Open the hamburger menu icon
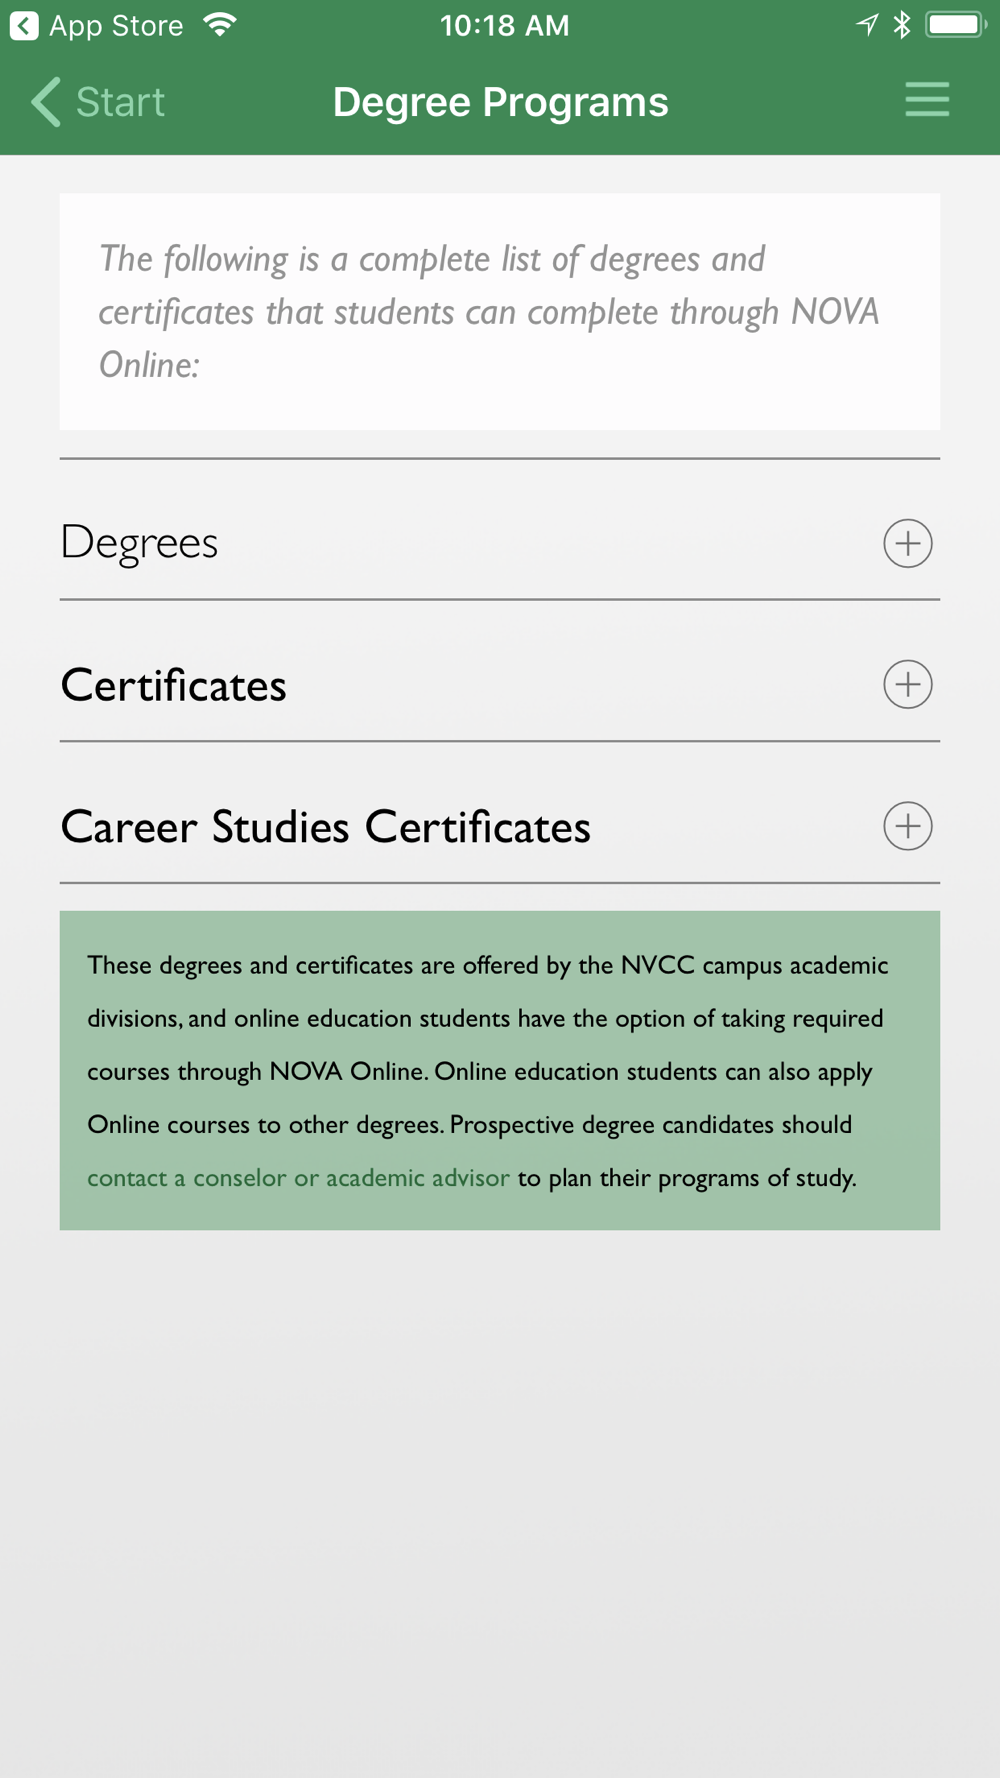 [927, 100]
